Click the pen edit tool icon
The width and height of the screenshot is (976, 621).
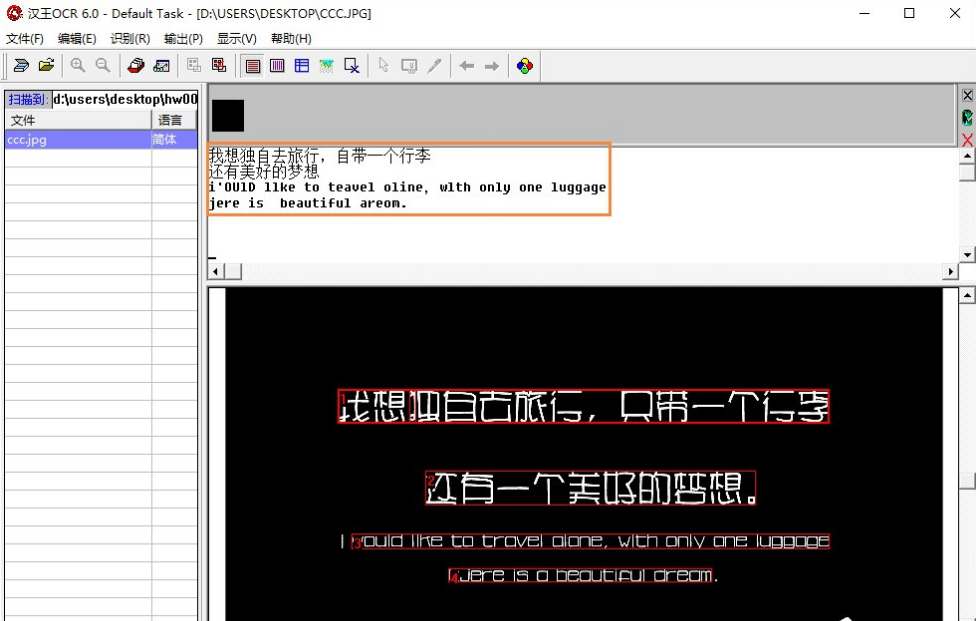tap(434, 65)
